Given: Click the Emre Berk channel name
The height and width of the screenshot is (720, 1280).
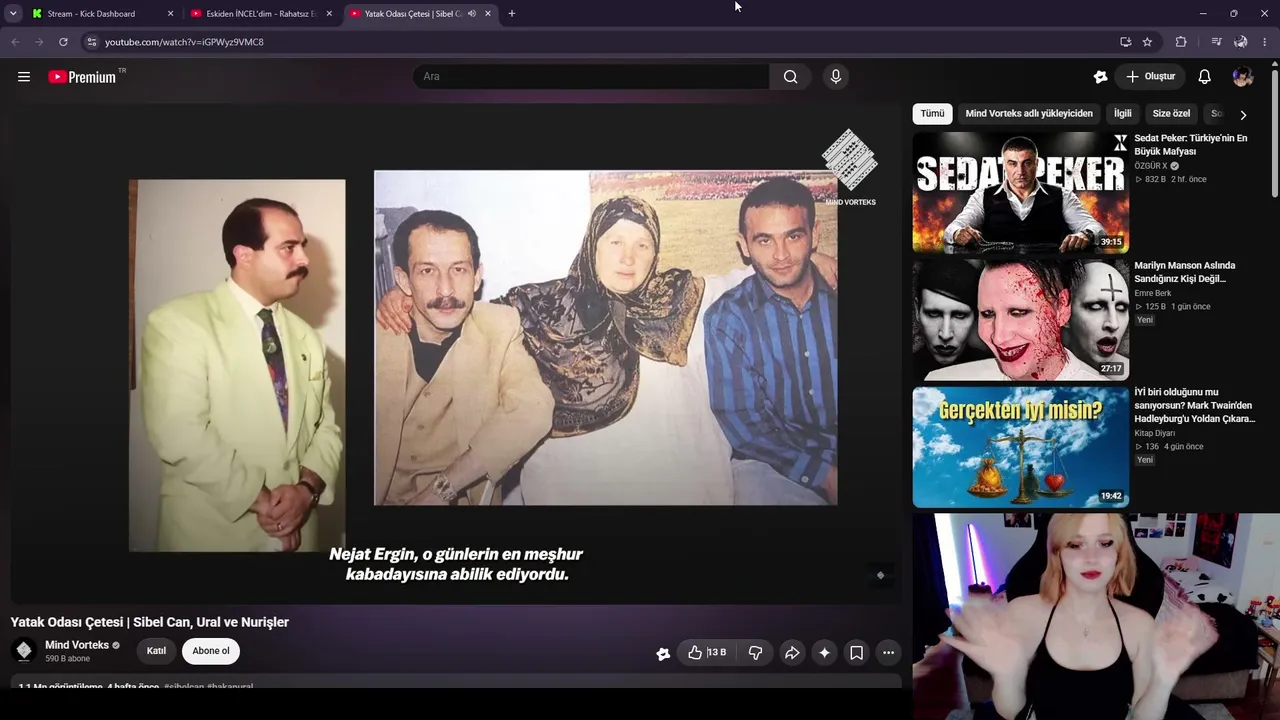Looking at the screenshot, I should pyautogui.click(x=1152, y=293).
